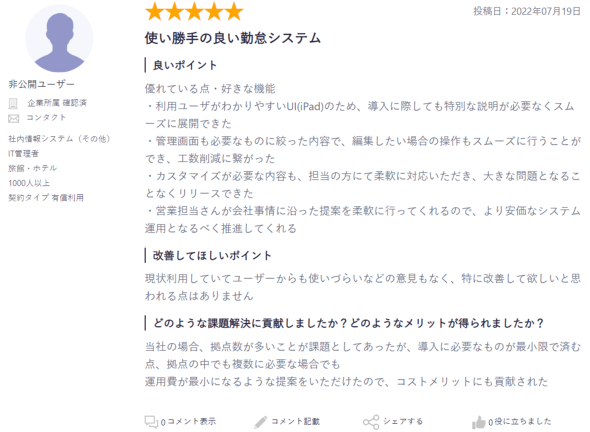Click the 良いポイント section heading
Image resolution: width=590 pixels, height=432 pixels.
[x=185, y=65]
